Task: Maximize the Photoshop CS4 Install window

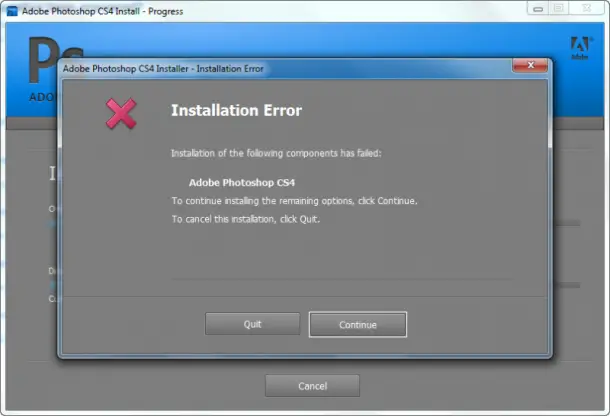Action: 558,9
